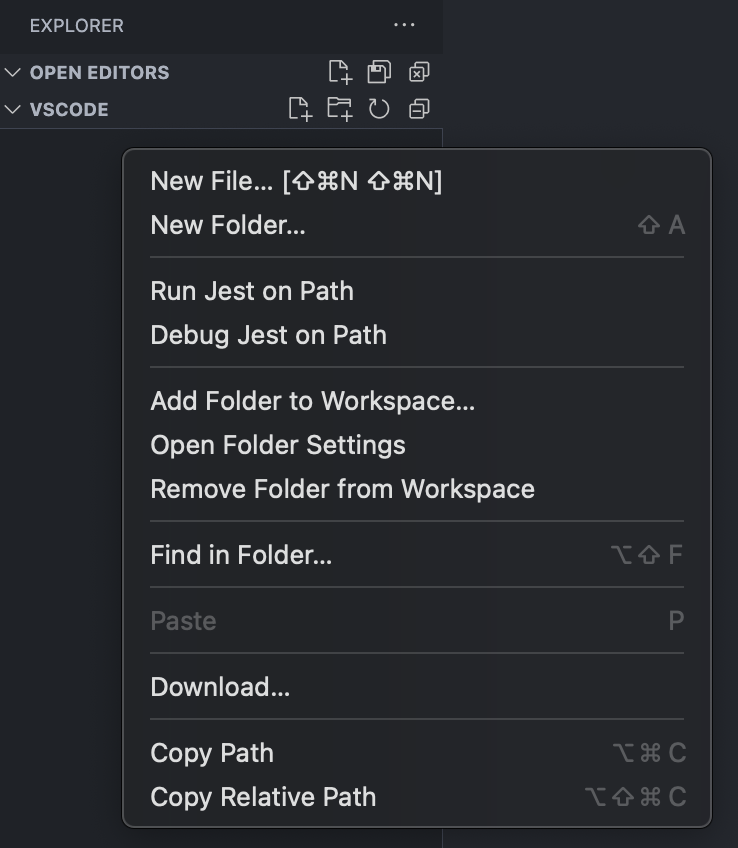
Task: Click New Folder icon in VSCODE header
Action: click(x=340, y=109)
